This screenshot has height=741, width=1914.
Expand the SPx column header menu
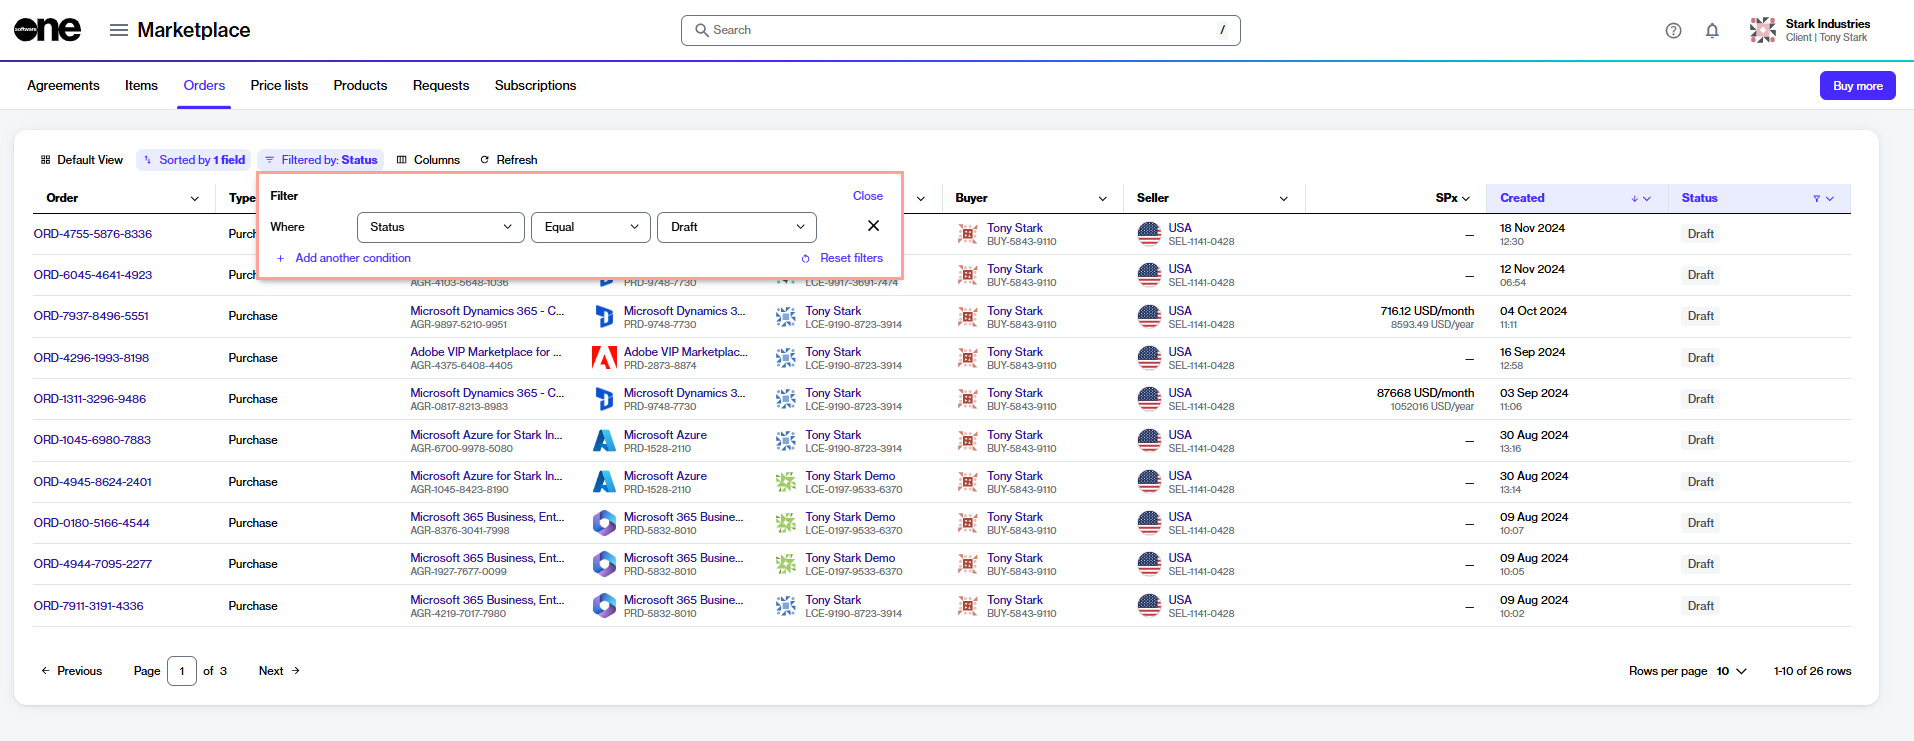[x=1466, y=199]
